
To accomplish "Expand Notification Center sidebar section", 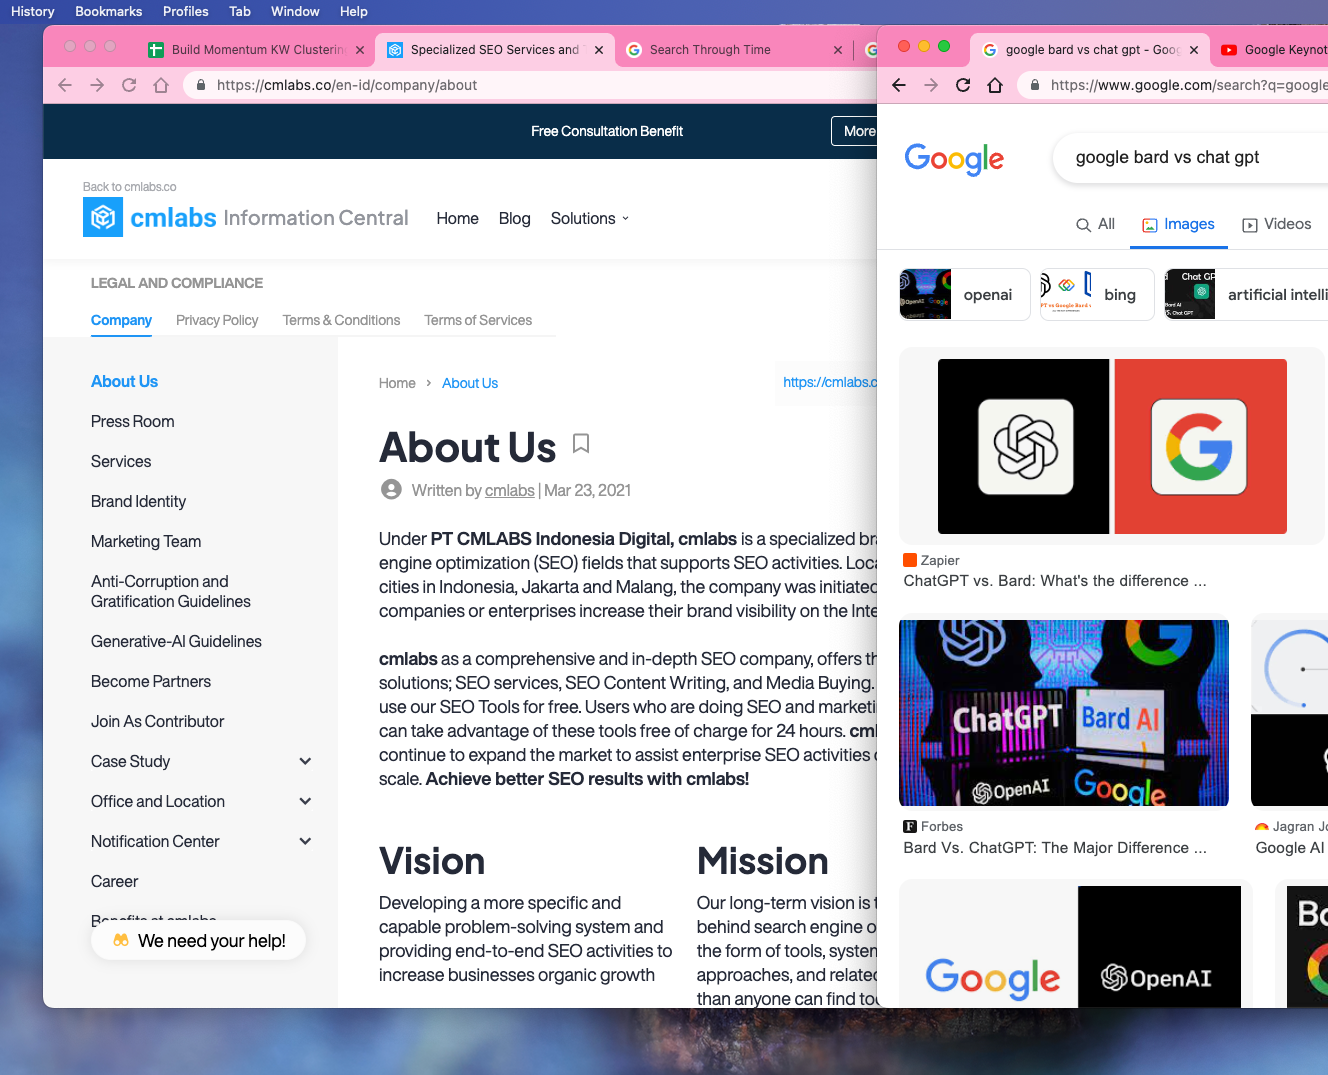I will pyautogui.click(x=305, y=841).
